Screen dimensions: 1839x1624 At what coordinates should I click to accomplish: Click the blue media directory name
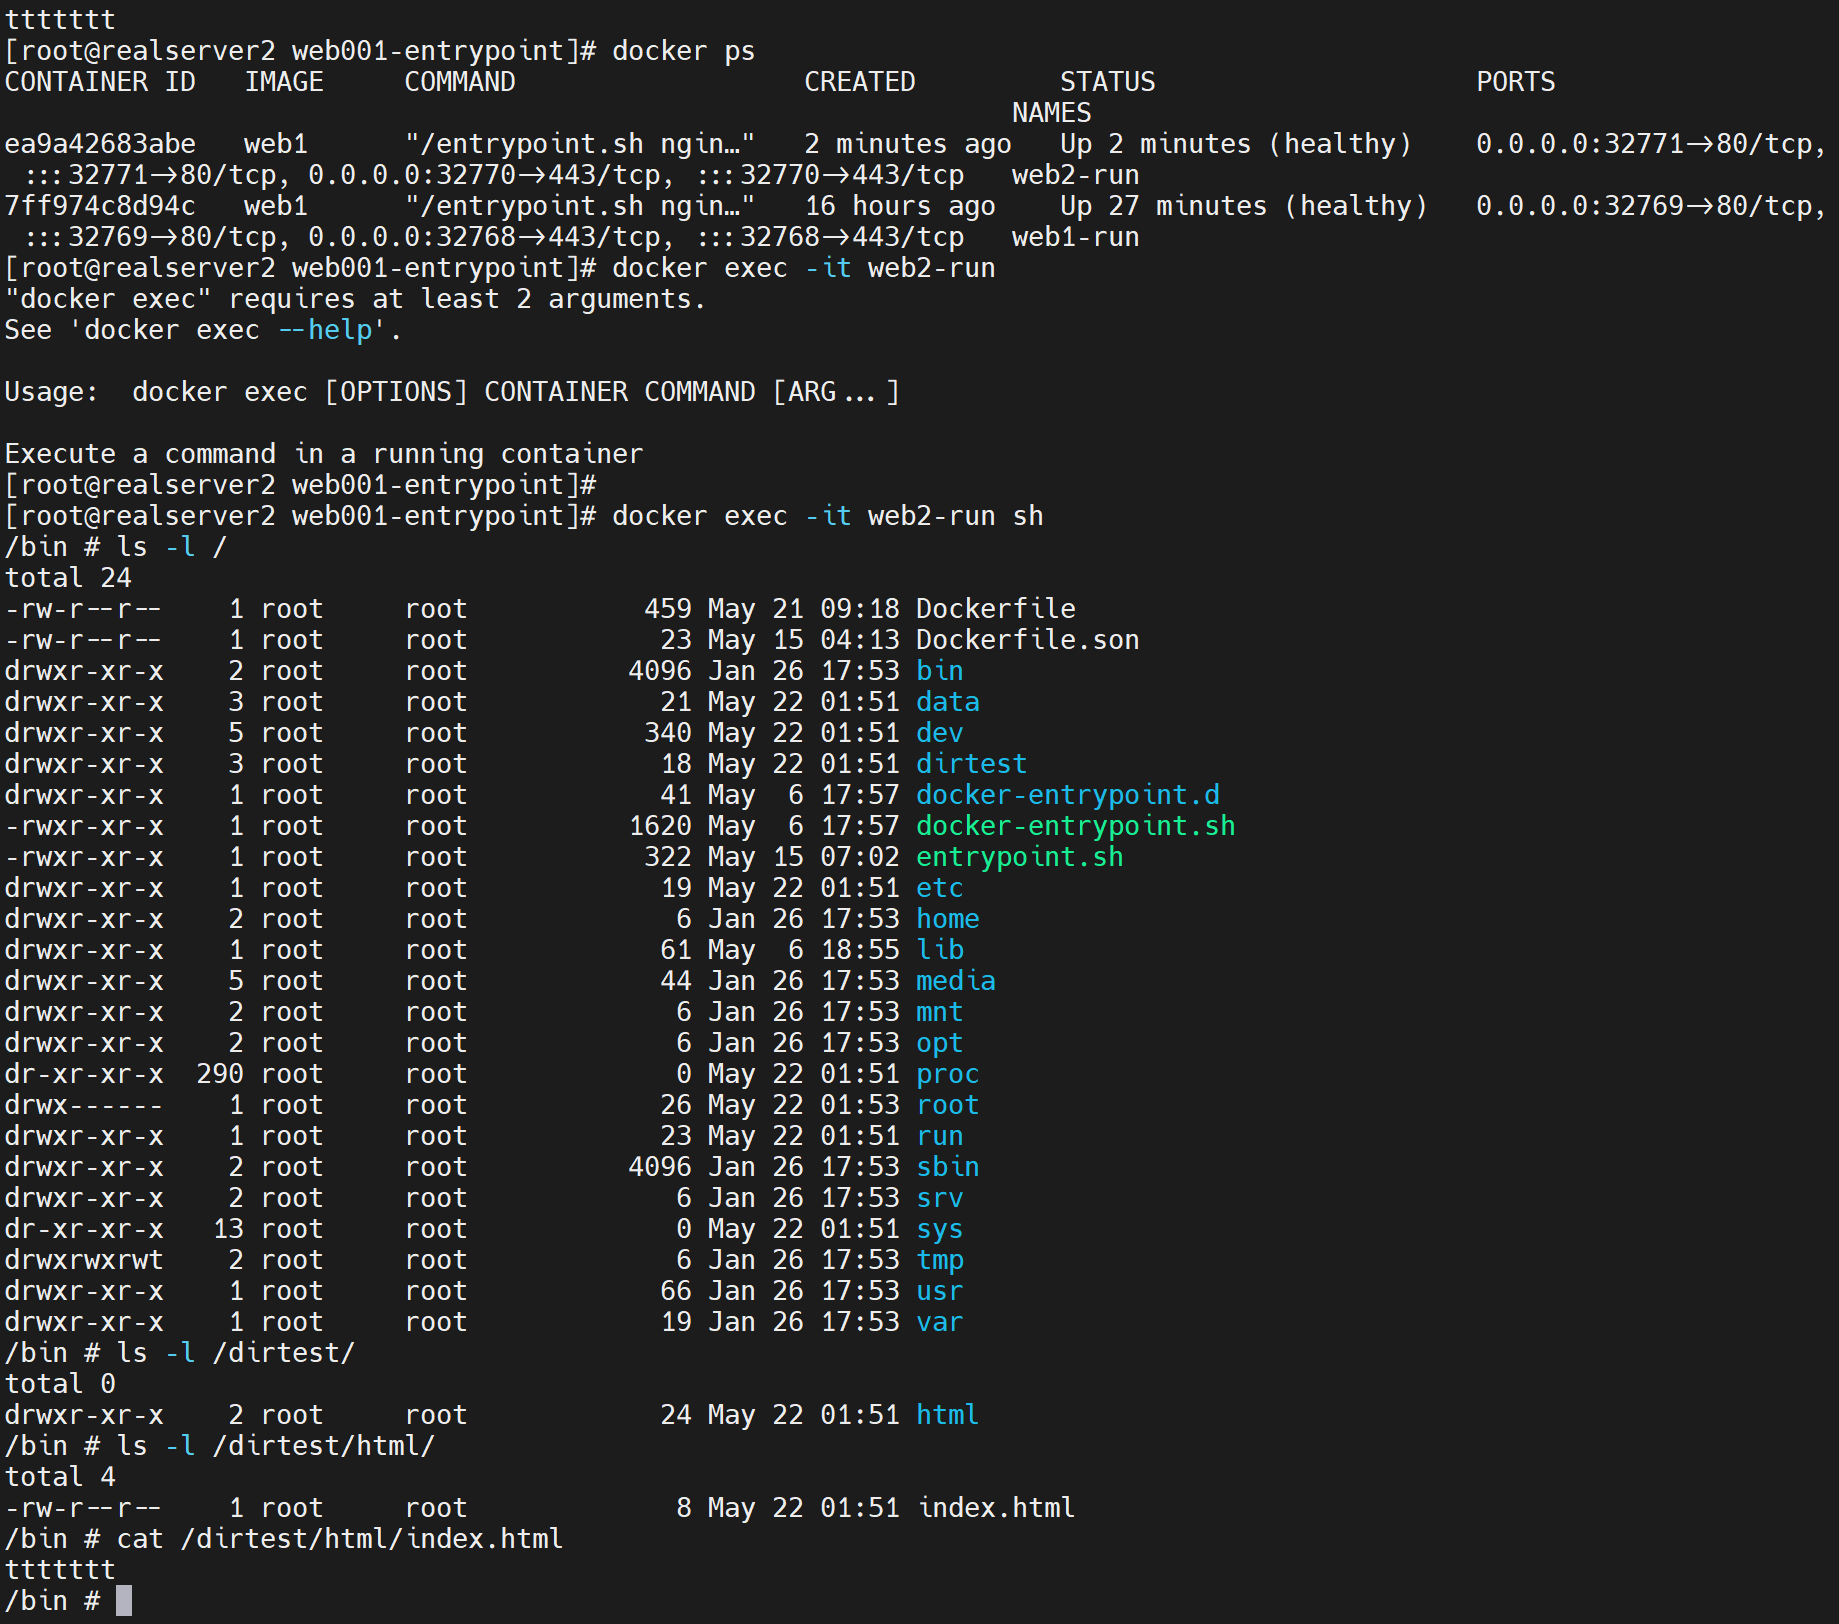[x=955, y=981]
